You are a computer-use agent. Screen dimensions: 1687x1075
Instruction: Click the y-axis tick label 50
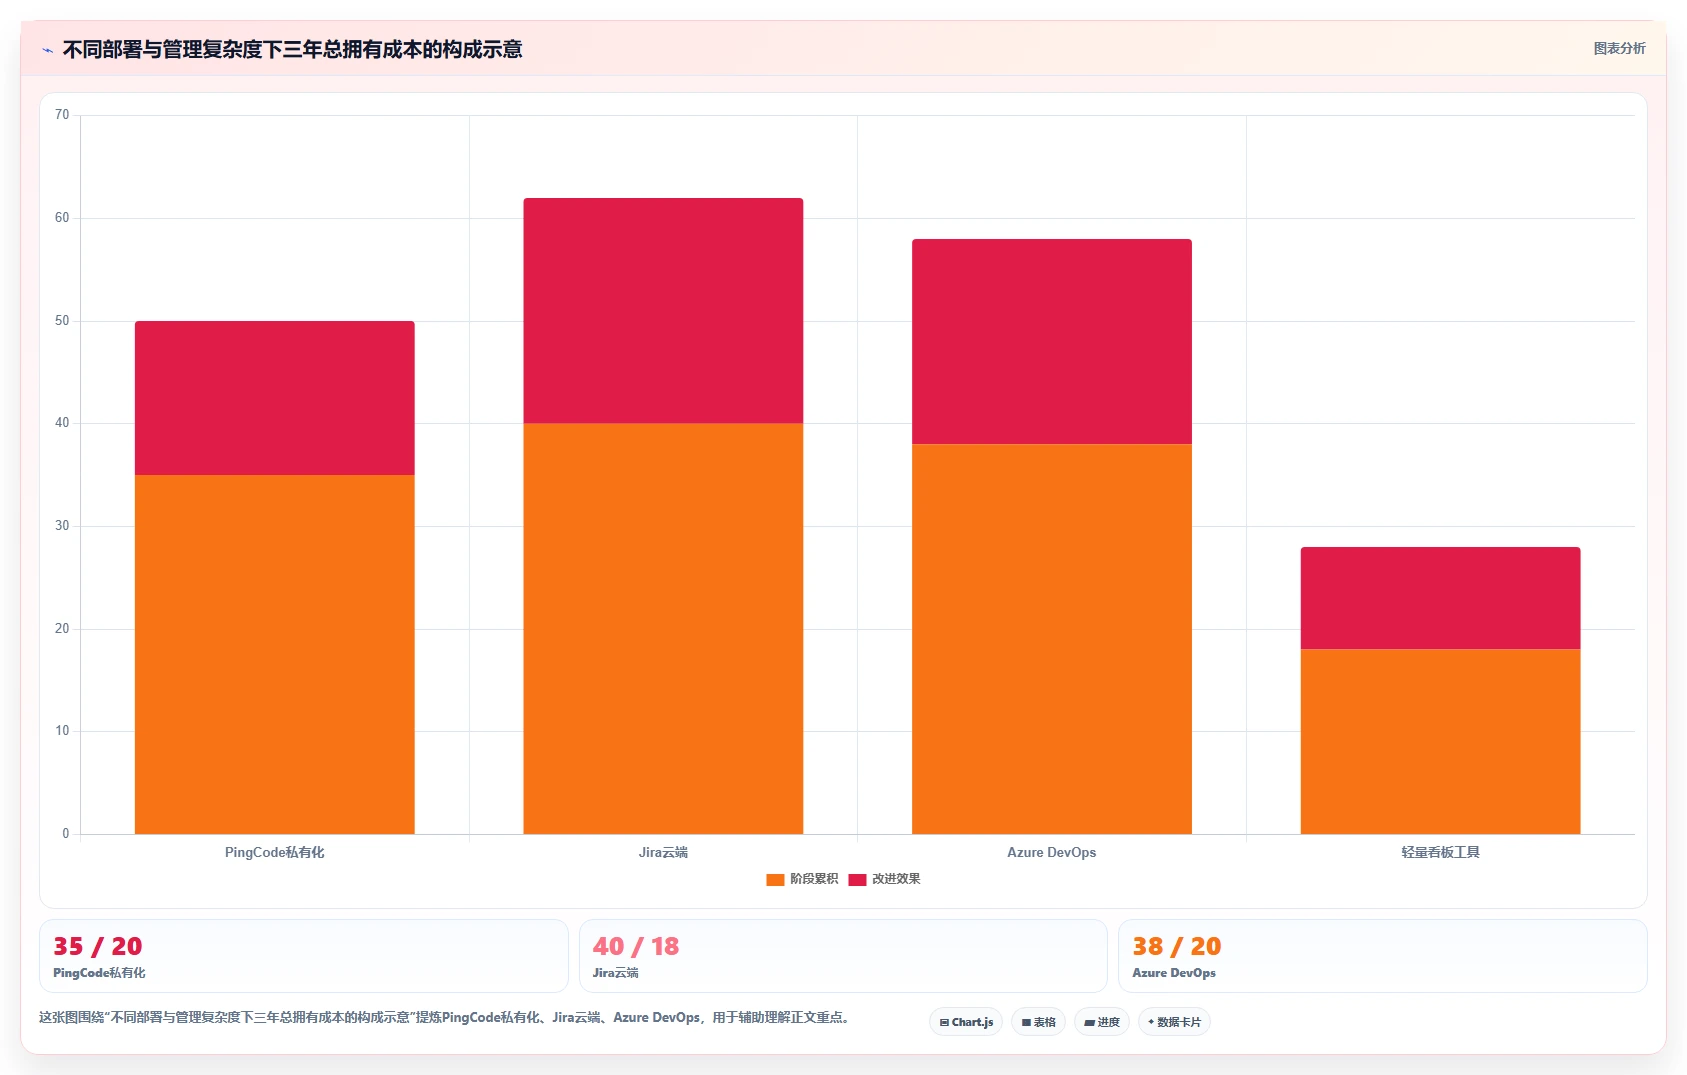(x=62, y=321)
